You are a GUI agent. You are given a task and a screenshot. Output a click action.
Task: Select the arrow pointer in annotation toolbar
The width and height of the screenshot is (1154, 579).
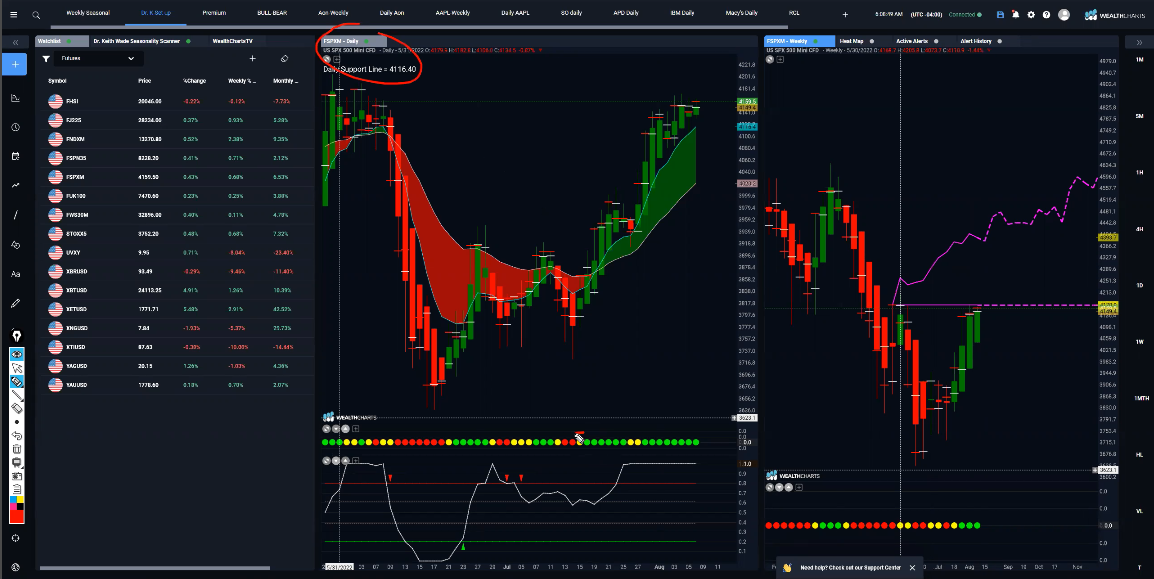[17, 368]
